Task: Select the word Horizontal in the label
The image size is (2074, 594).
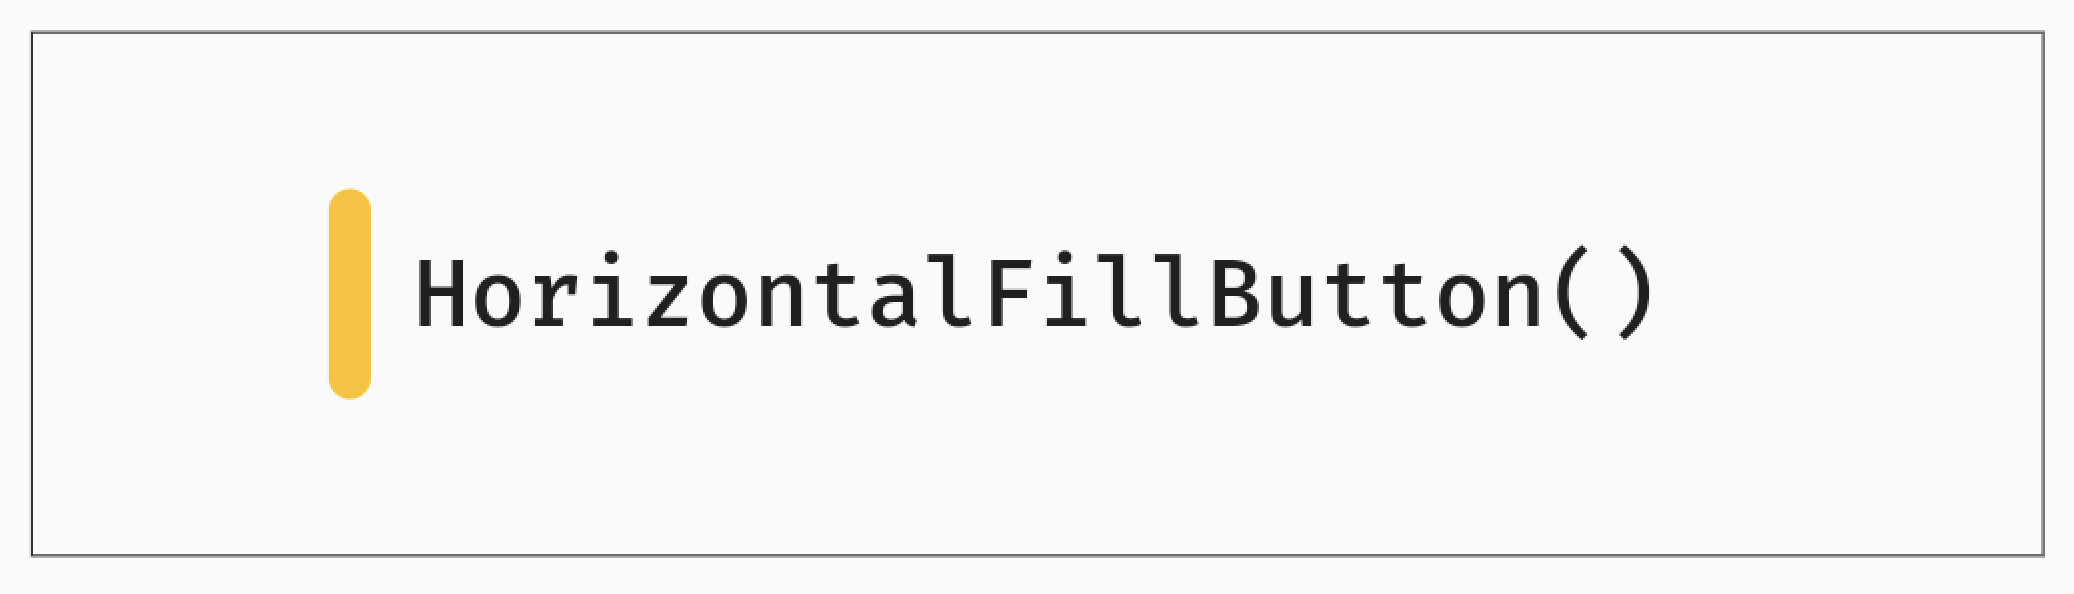Action: pyautogui.click(x=696, y=294)
